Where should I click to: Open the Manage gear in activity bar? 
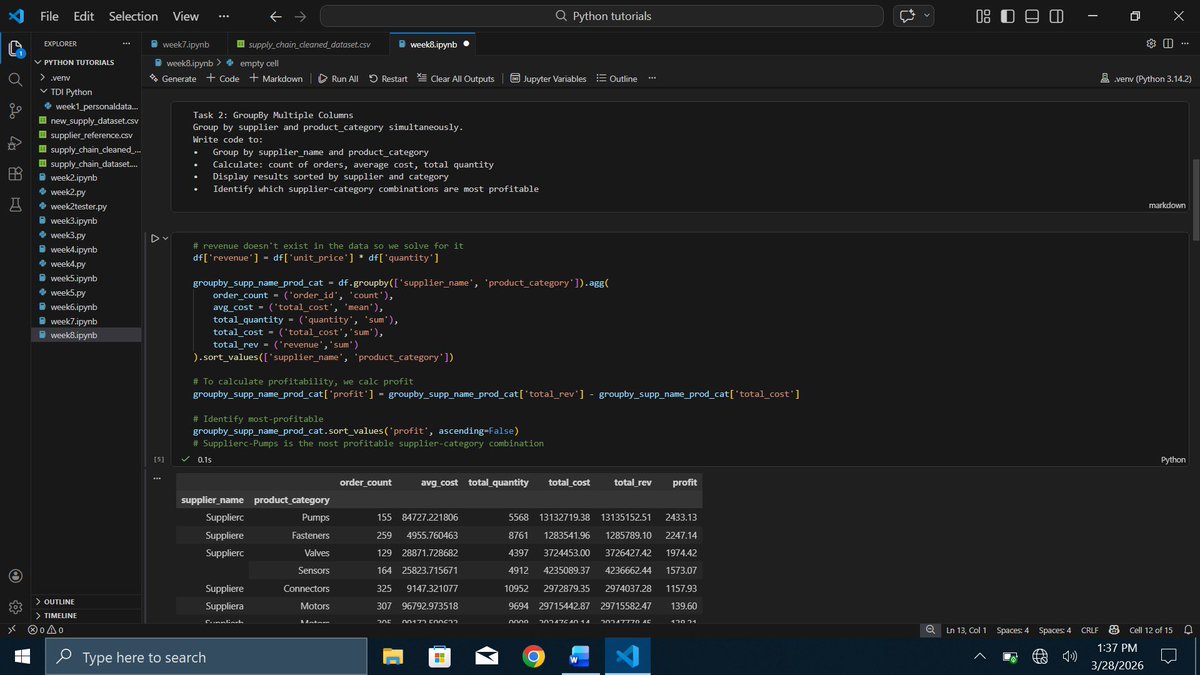(15, 607)
